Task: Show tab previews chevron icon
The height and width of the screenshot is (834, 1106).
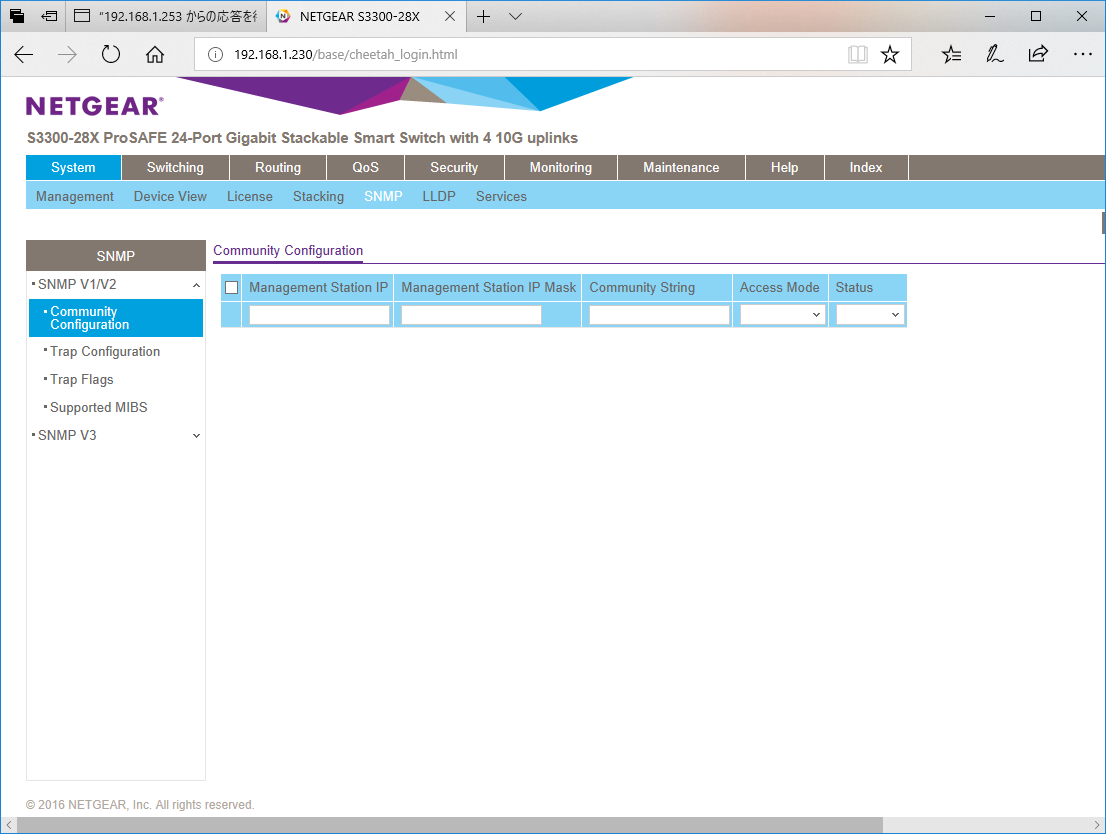Action: 516,16
